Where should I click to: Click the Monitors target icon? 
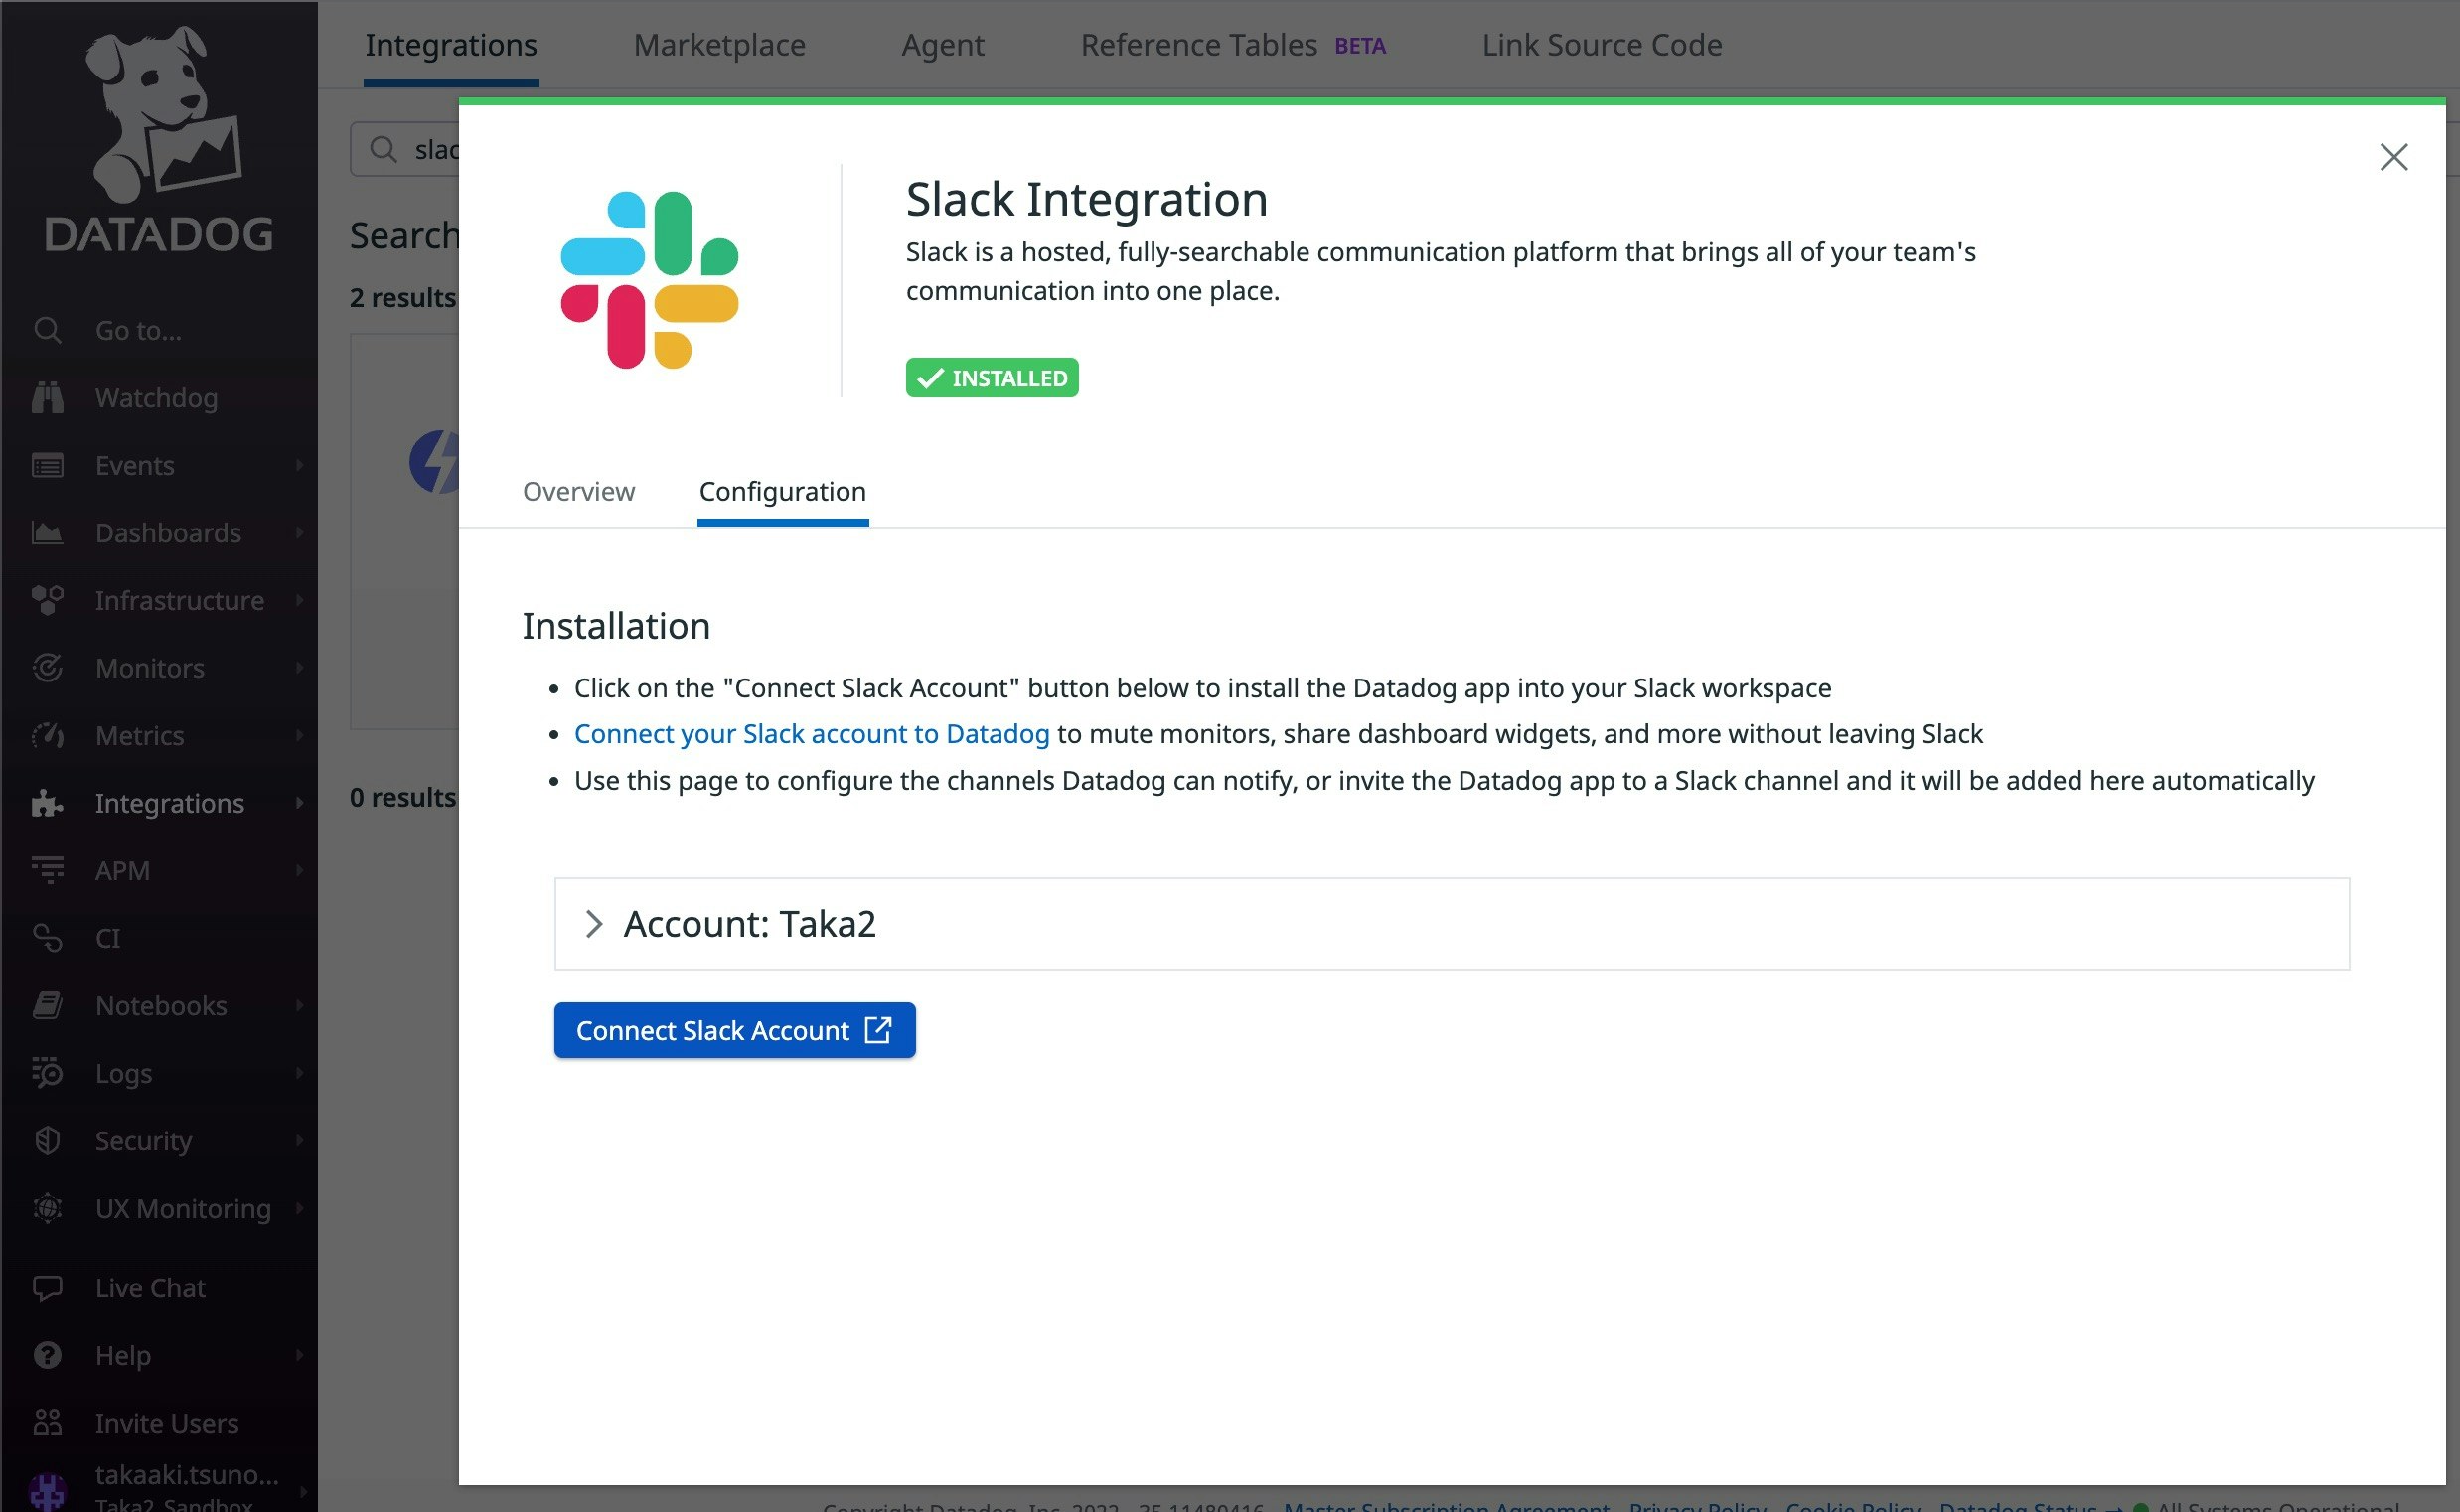point(47,668)
